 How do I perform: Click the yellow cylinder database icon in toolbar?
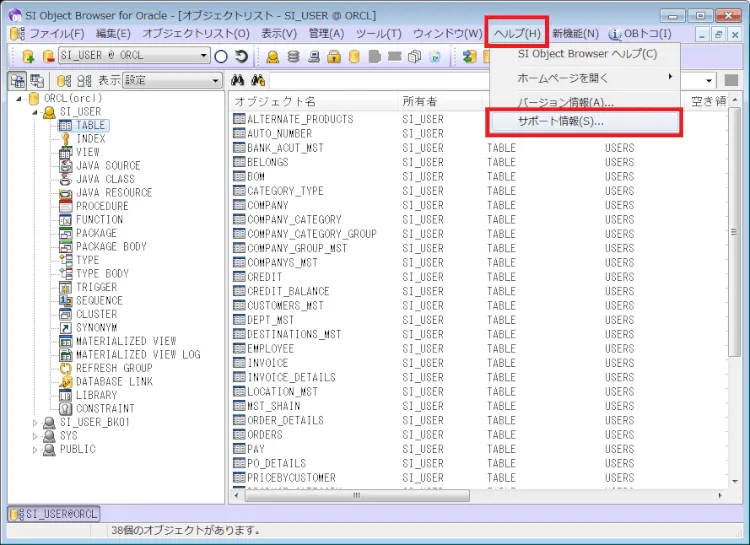pos(354,56)
